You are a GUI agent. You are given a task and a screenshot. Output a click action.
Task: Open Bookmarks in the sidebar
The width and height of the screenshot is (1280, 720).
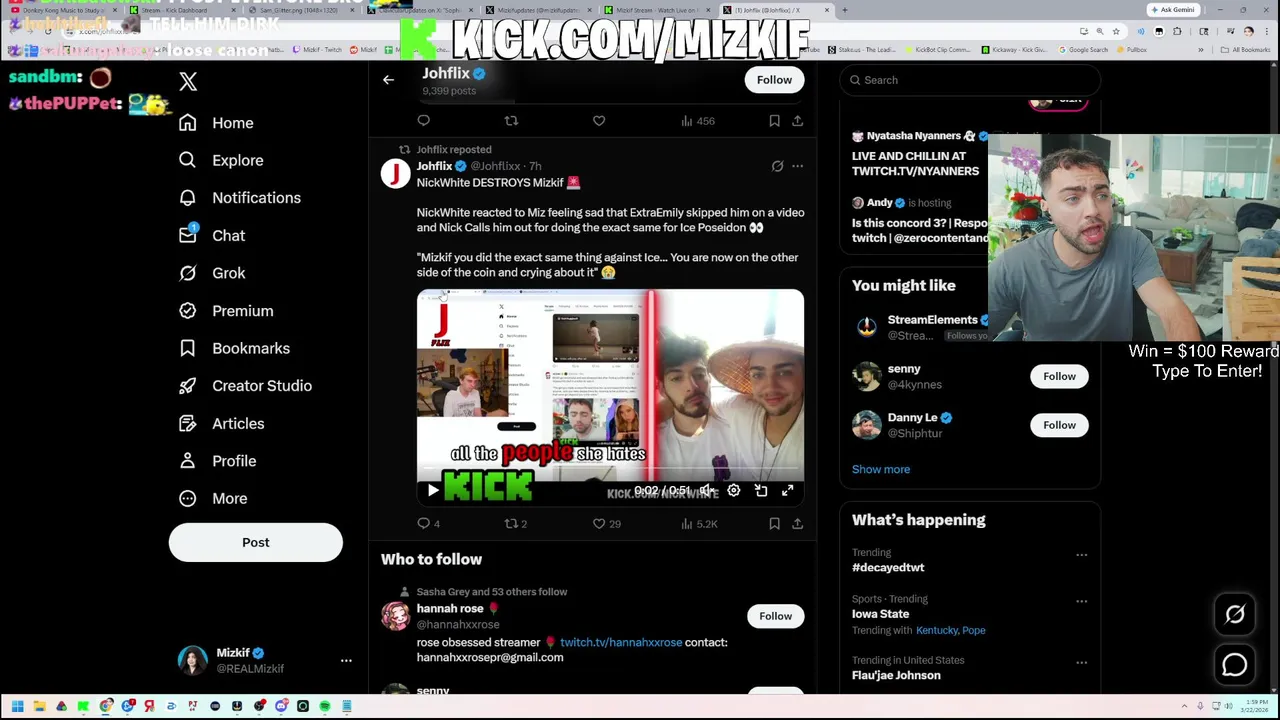tap(233, 348)
